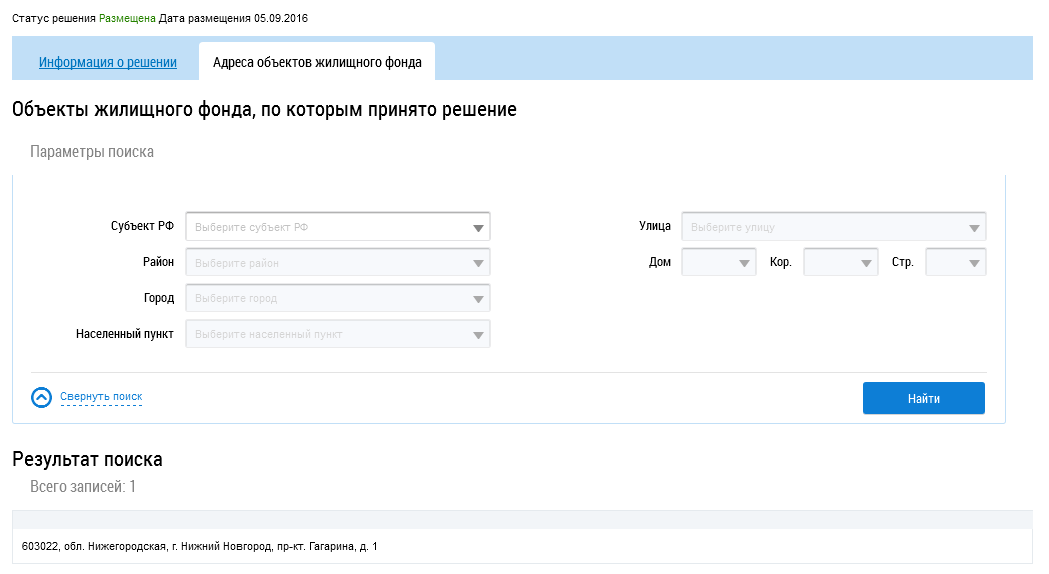The height and width of the screenshot is (574, 1049).
Task: Select Адреса объектов жилищного фонда tab
Action: point(317,62)
